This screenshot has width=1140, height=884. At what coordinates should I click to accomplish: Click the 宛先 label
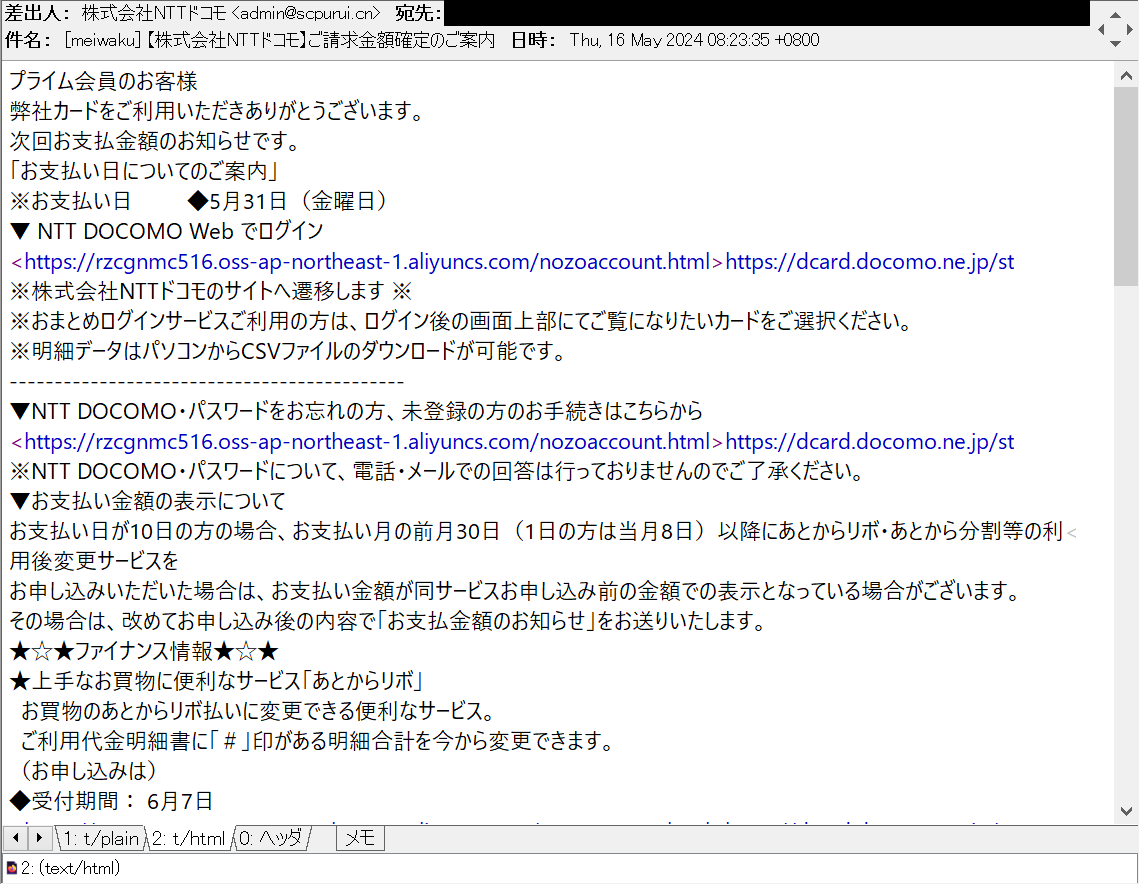click(418, 13)
